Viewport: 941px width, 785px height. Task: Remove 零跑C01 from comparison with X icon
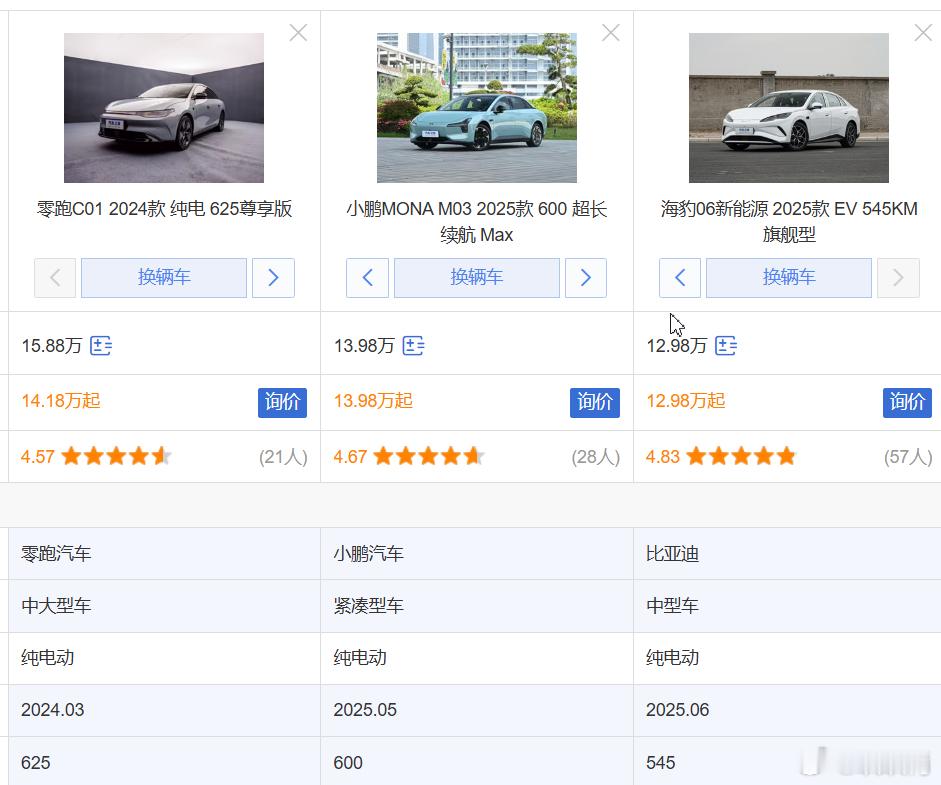point(298,32)
